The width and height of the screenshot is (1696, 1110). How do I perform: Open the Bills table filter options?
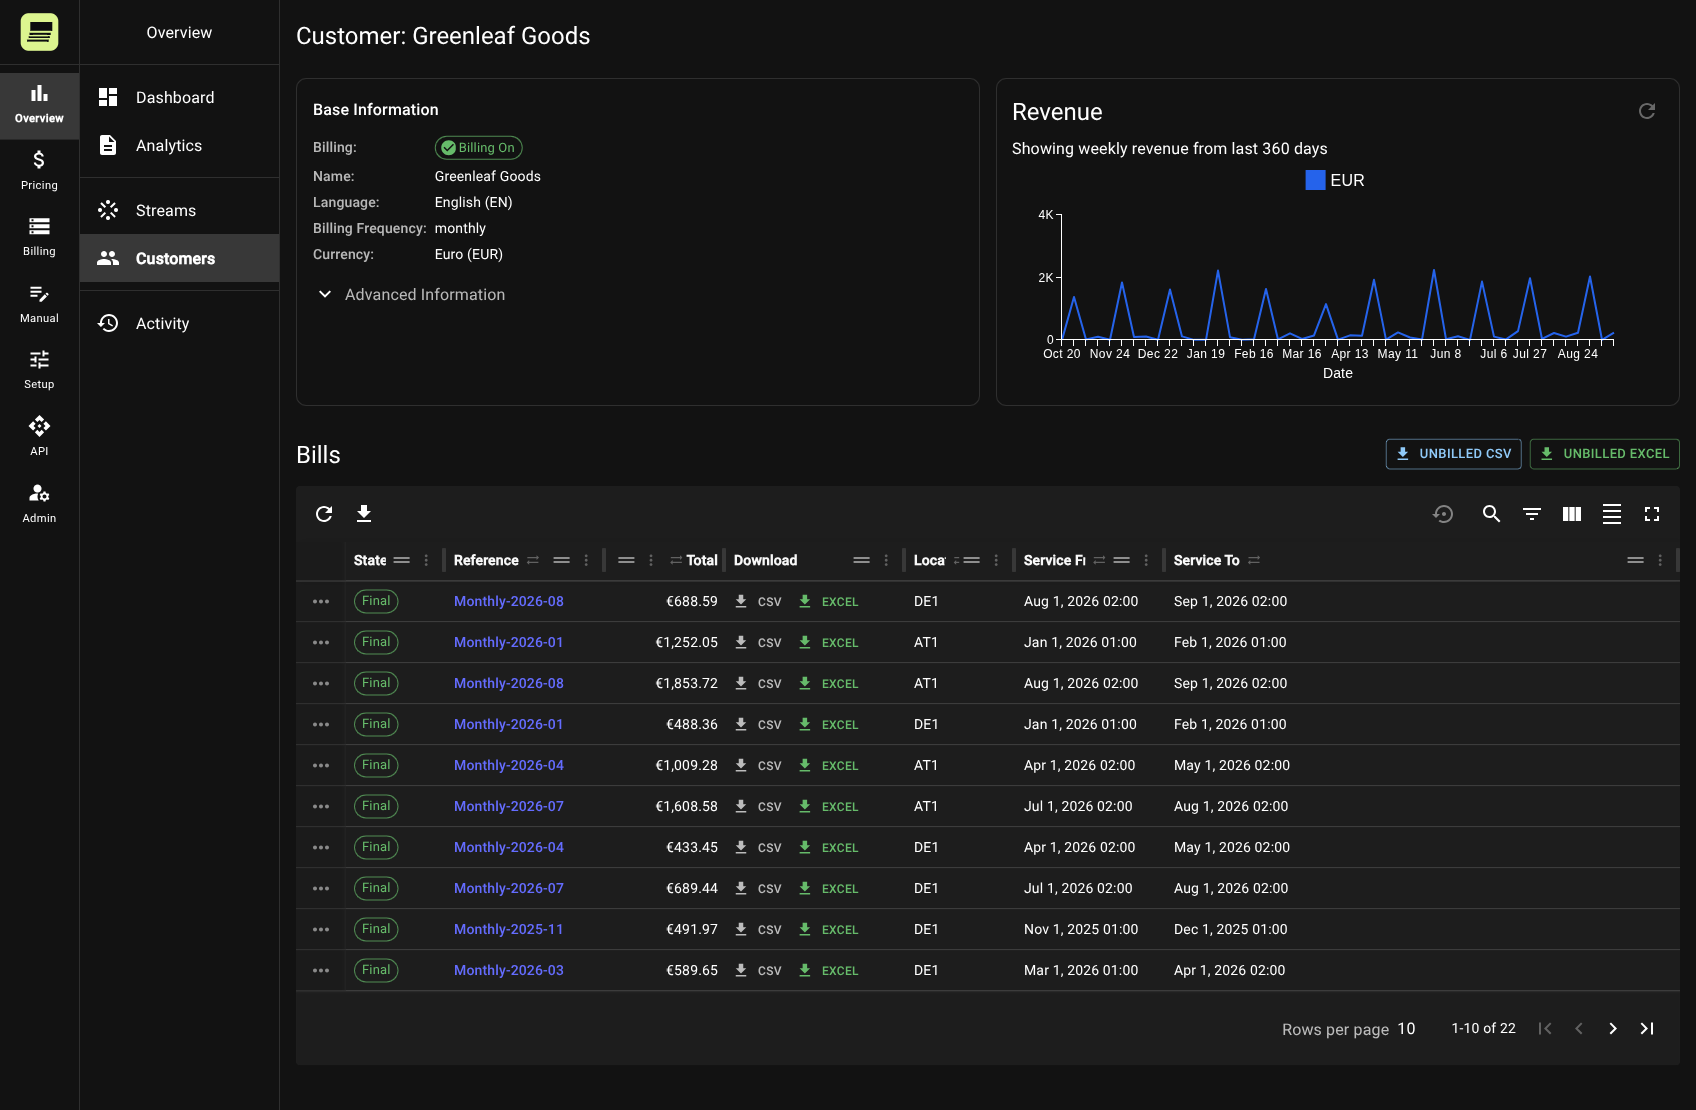1531,514
